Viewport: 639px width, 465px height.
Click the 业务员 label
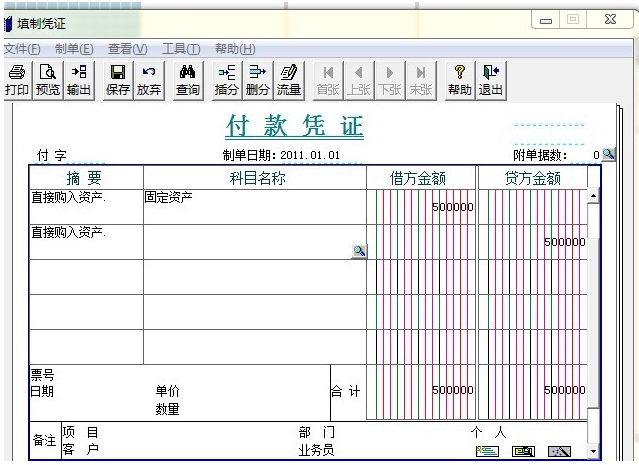pos(317,450)
